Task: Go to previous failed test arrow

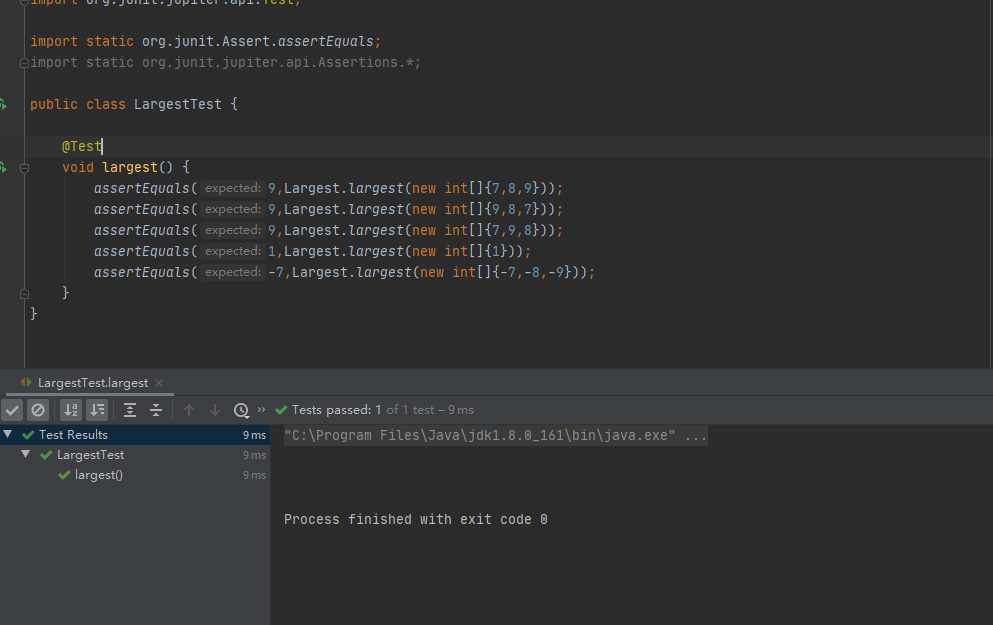Action: pos(189,410)
